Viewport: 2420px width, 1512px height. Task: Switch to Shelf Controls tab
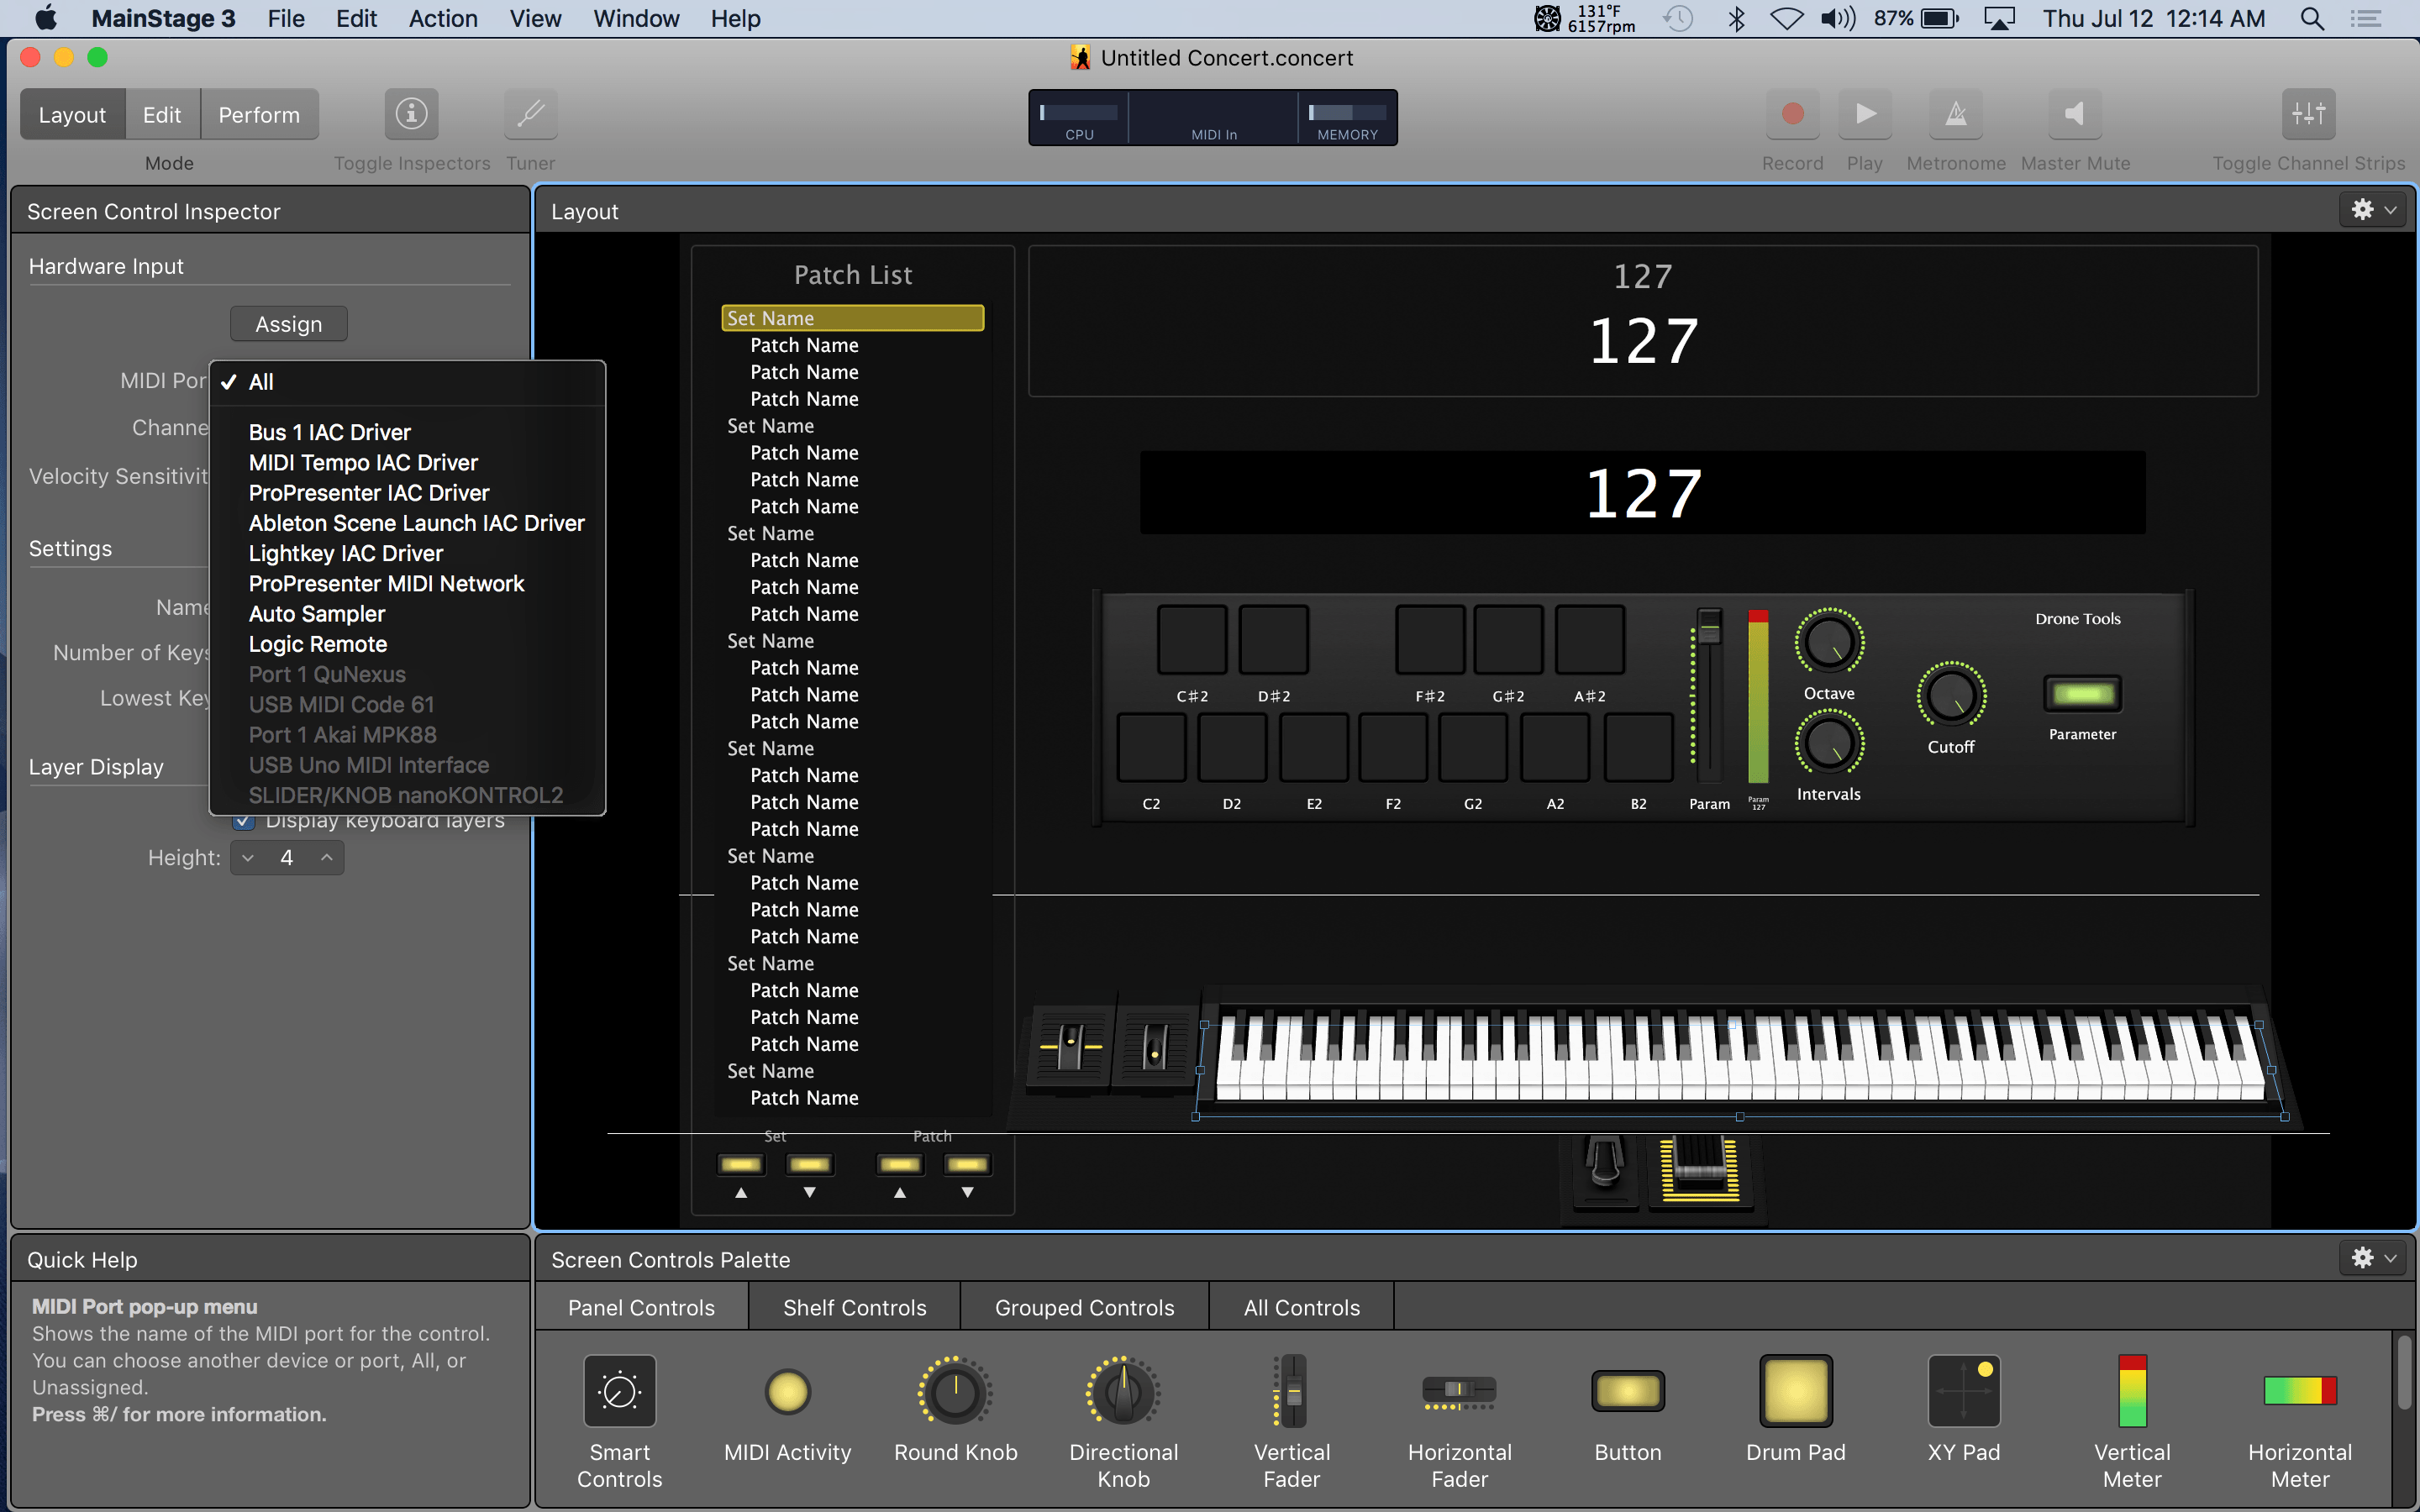point(855,1307)
